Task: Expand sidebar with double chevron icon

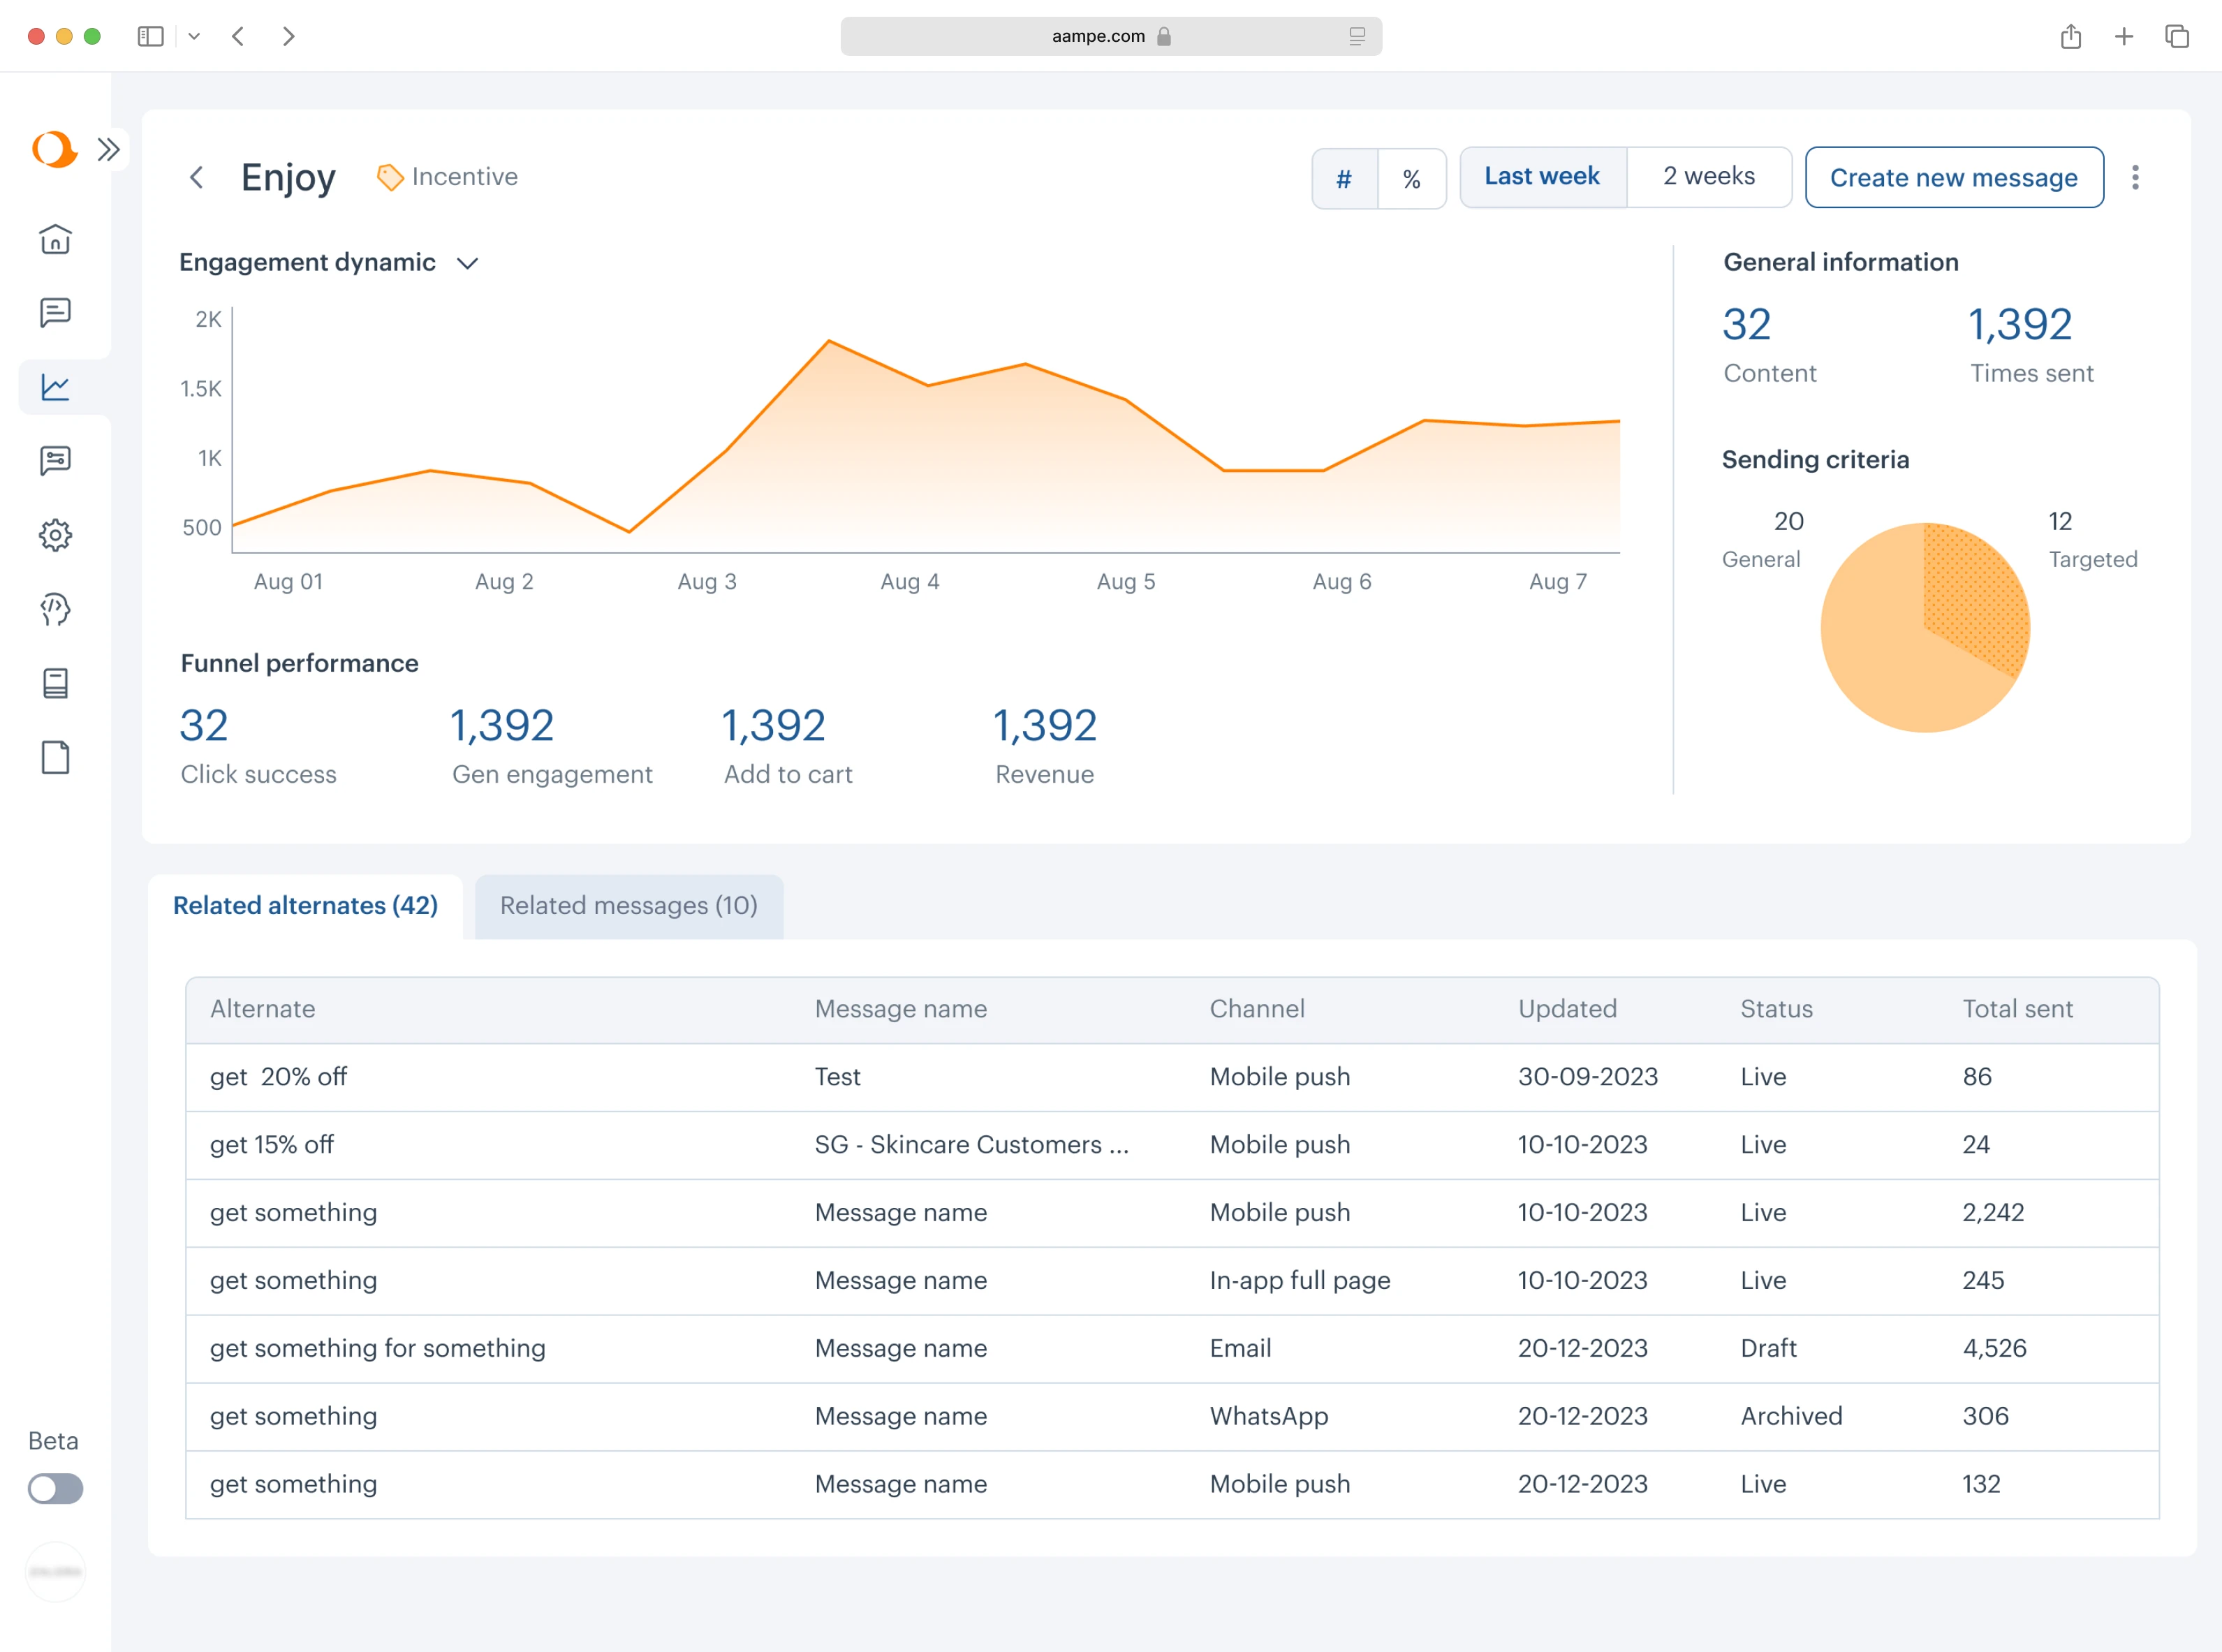Action: click(x=108, y=150)
